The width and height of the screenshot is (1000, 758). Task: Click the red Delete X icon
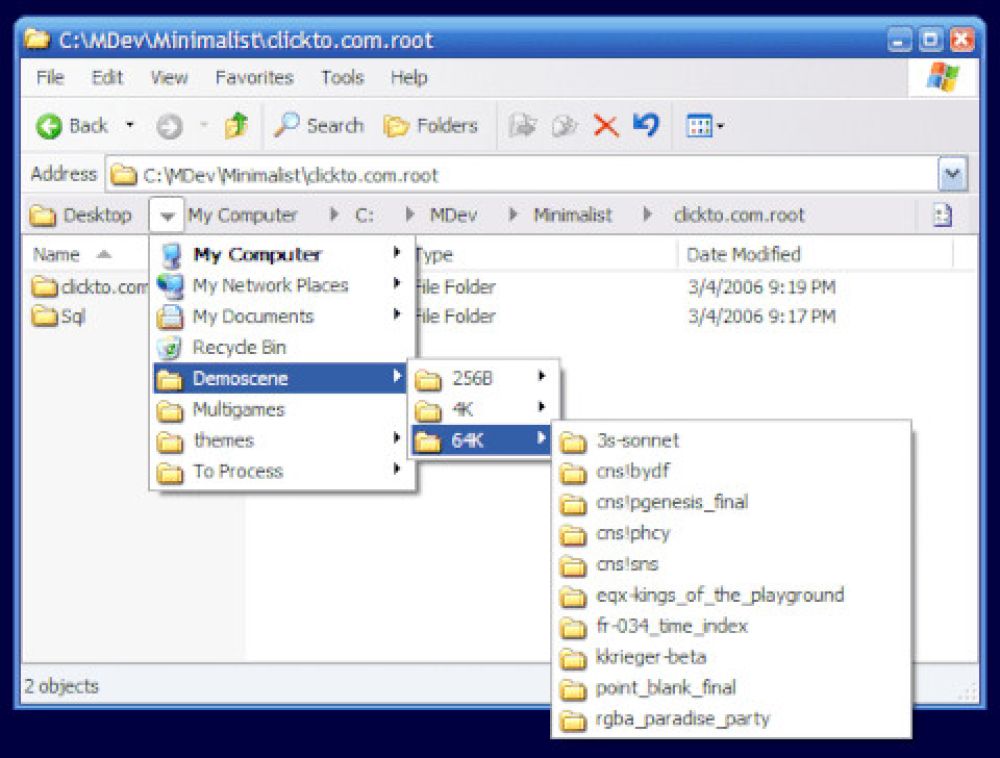605,126
